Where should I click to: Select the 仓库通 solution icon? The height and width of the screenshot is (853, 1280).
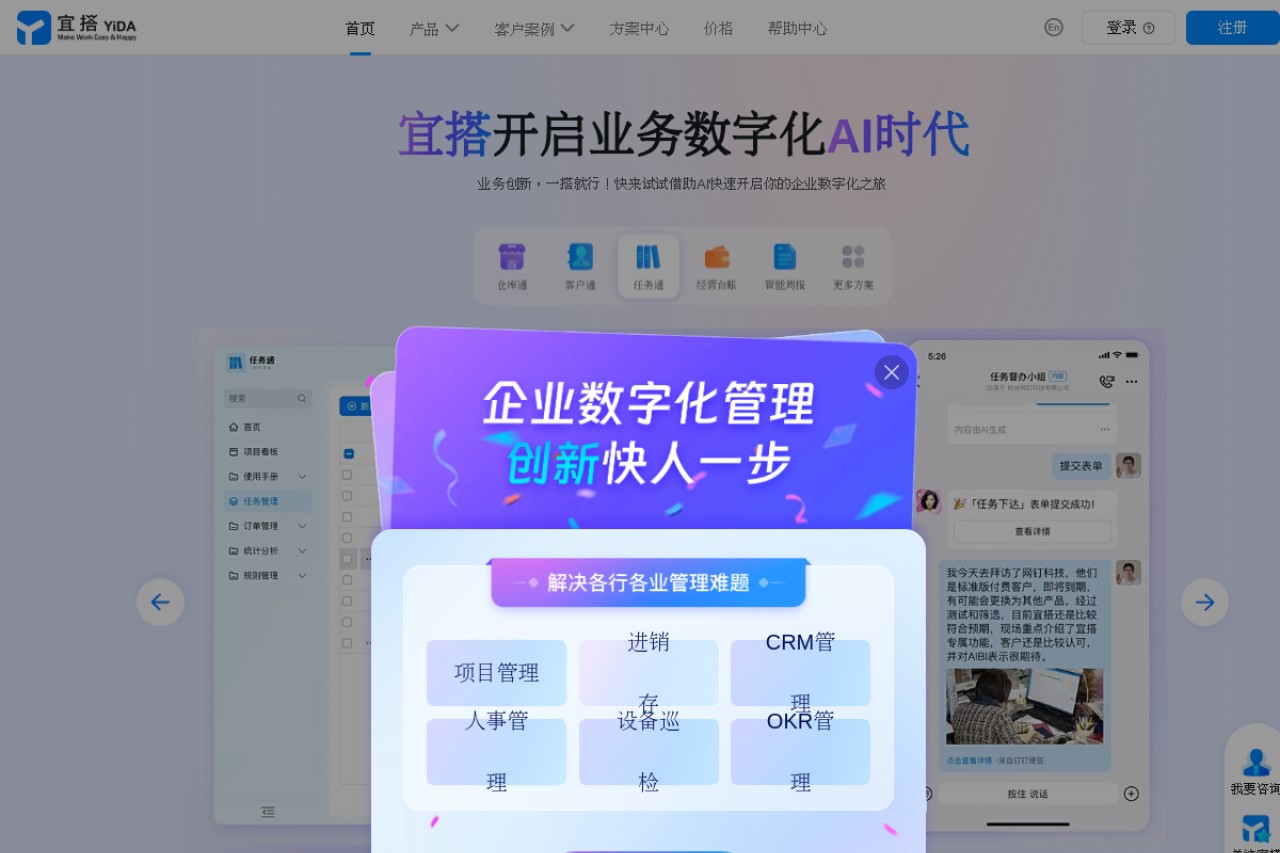coord(512,266)
